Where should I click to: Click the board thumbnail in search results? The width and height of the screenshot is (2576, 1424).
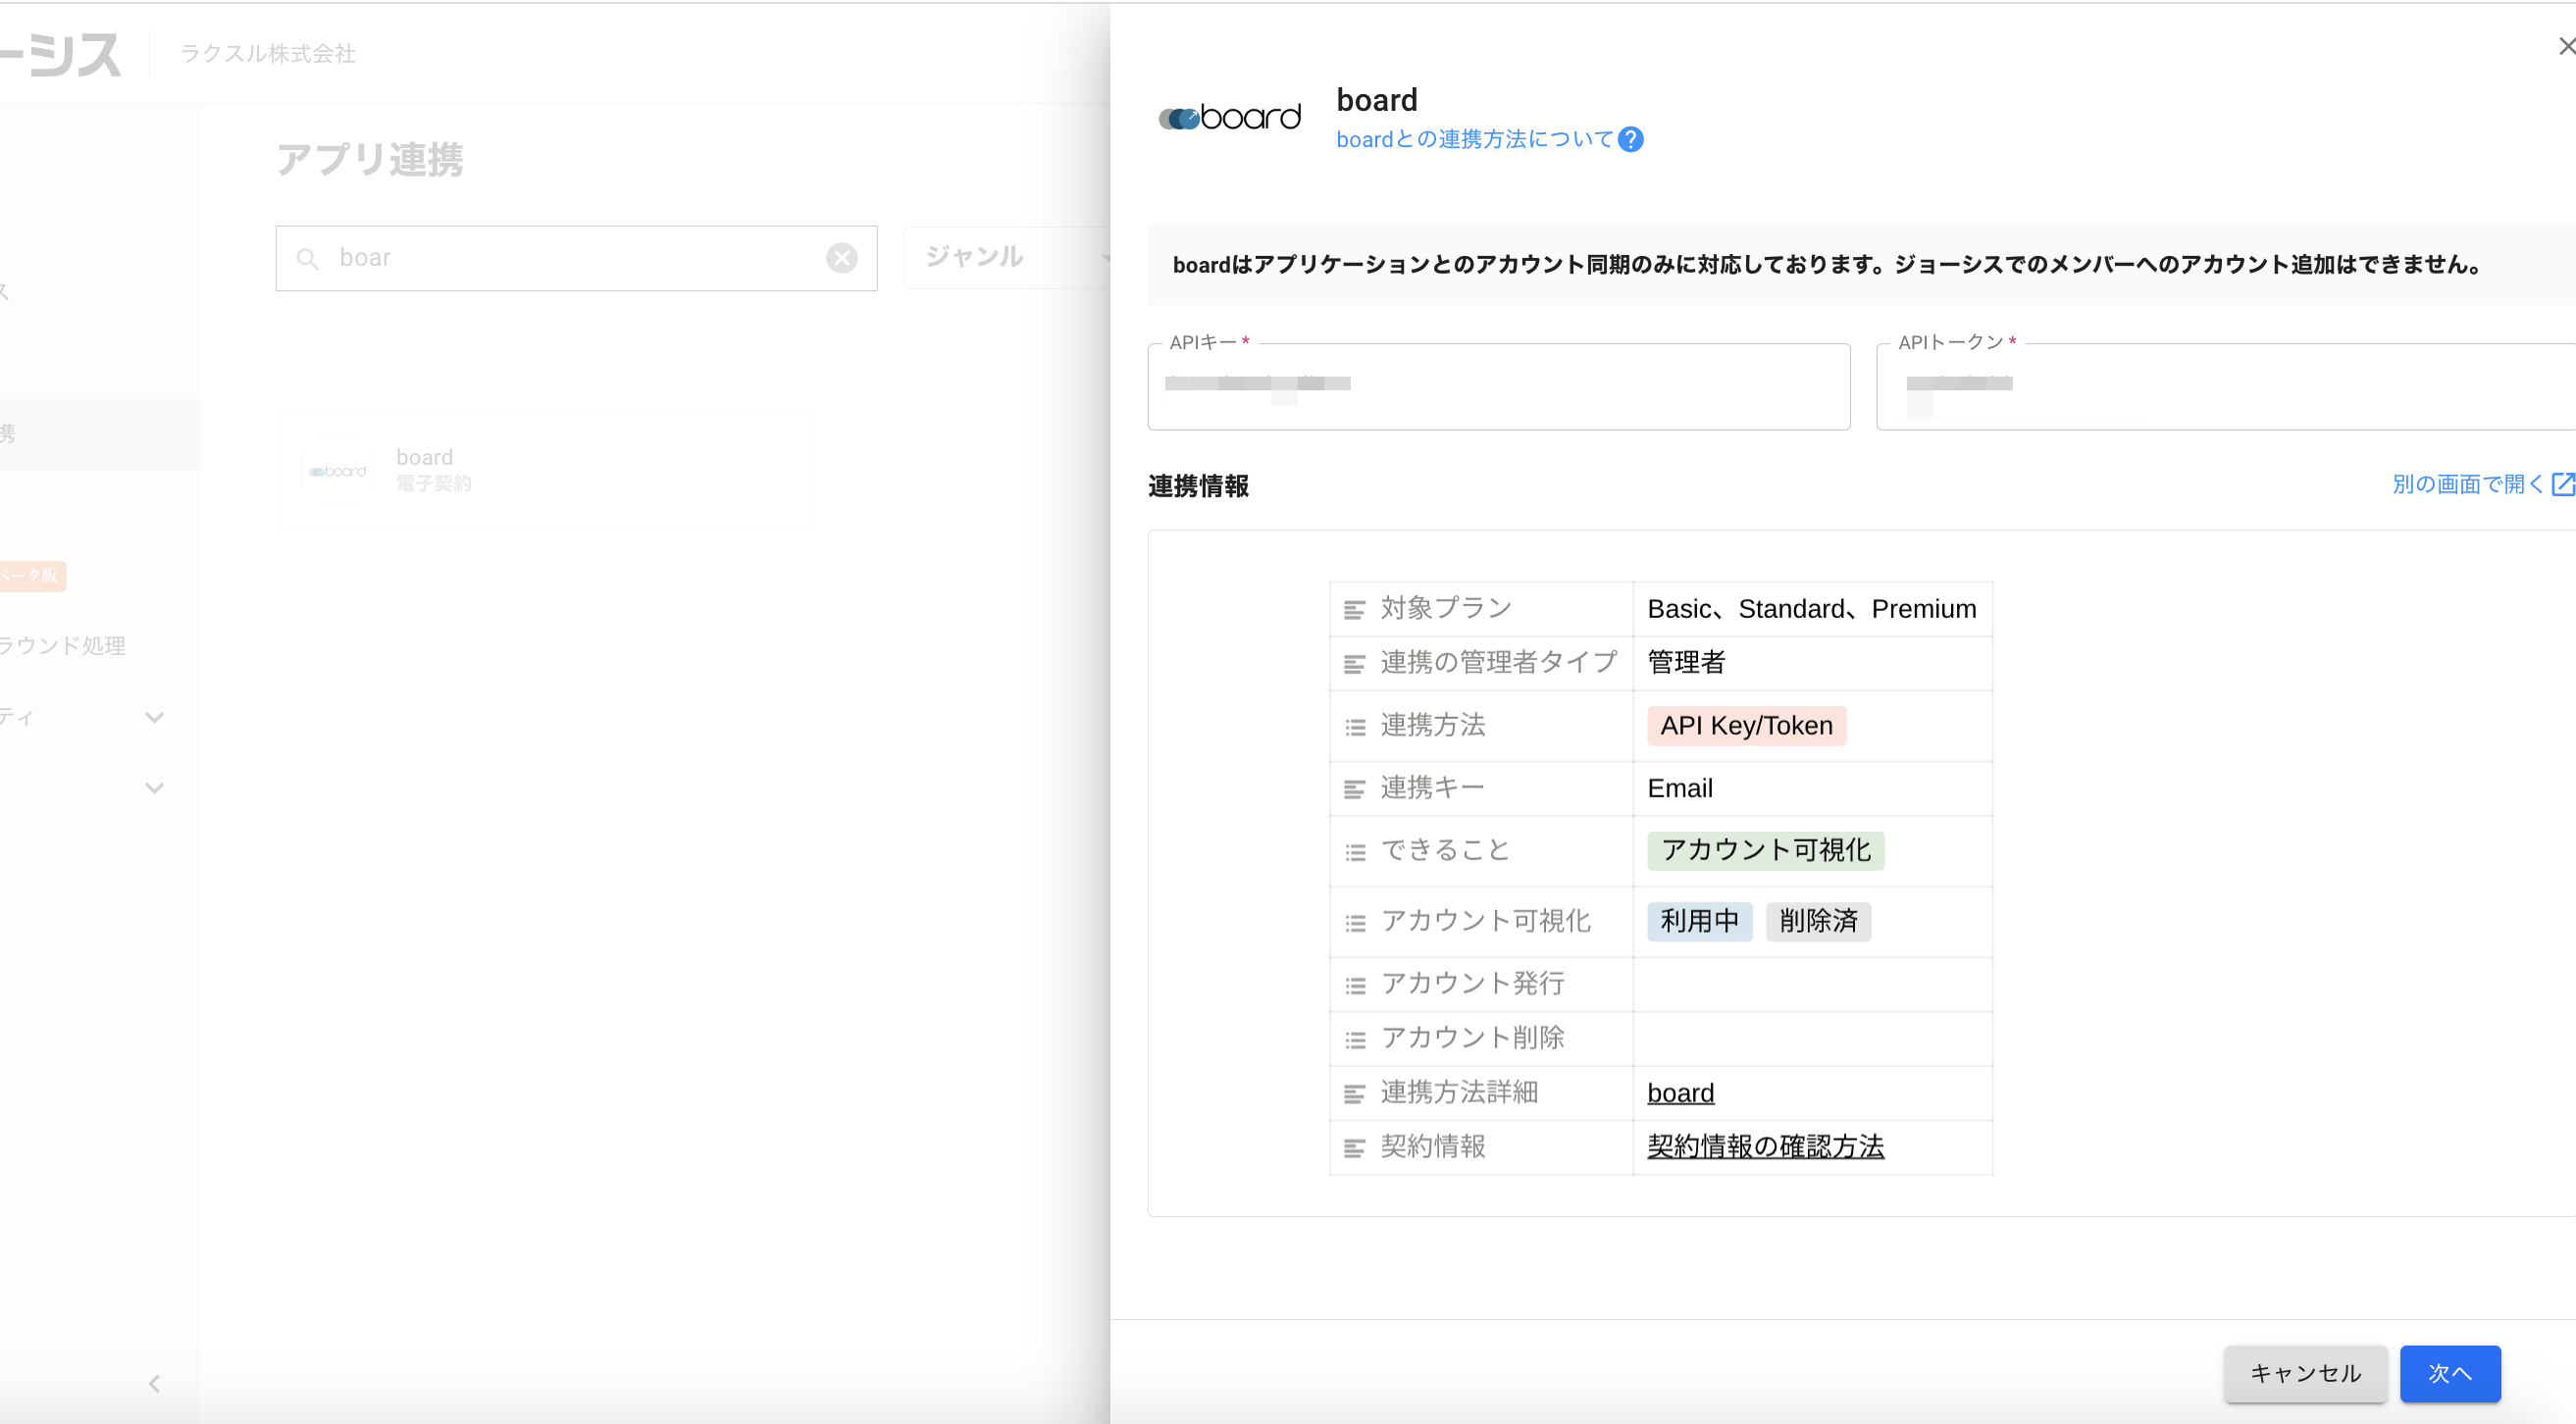(x=337, y=471)
